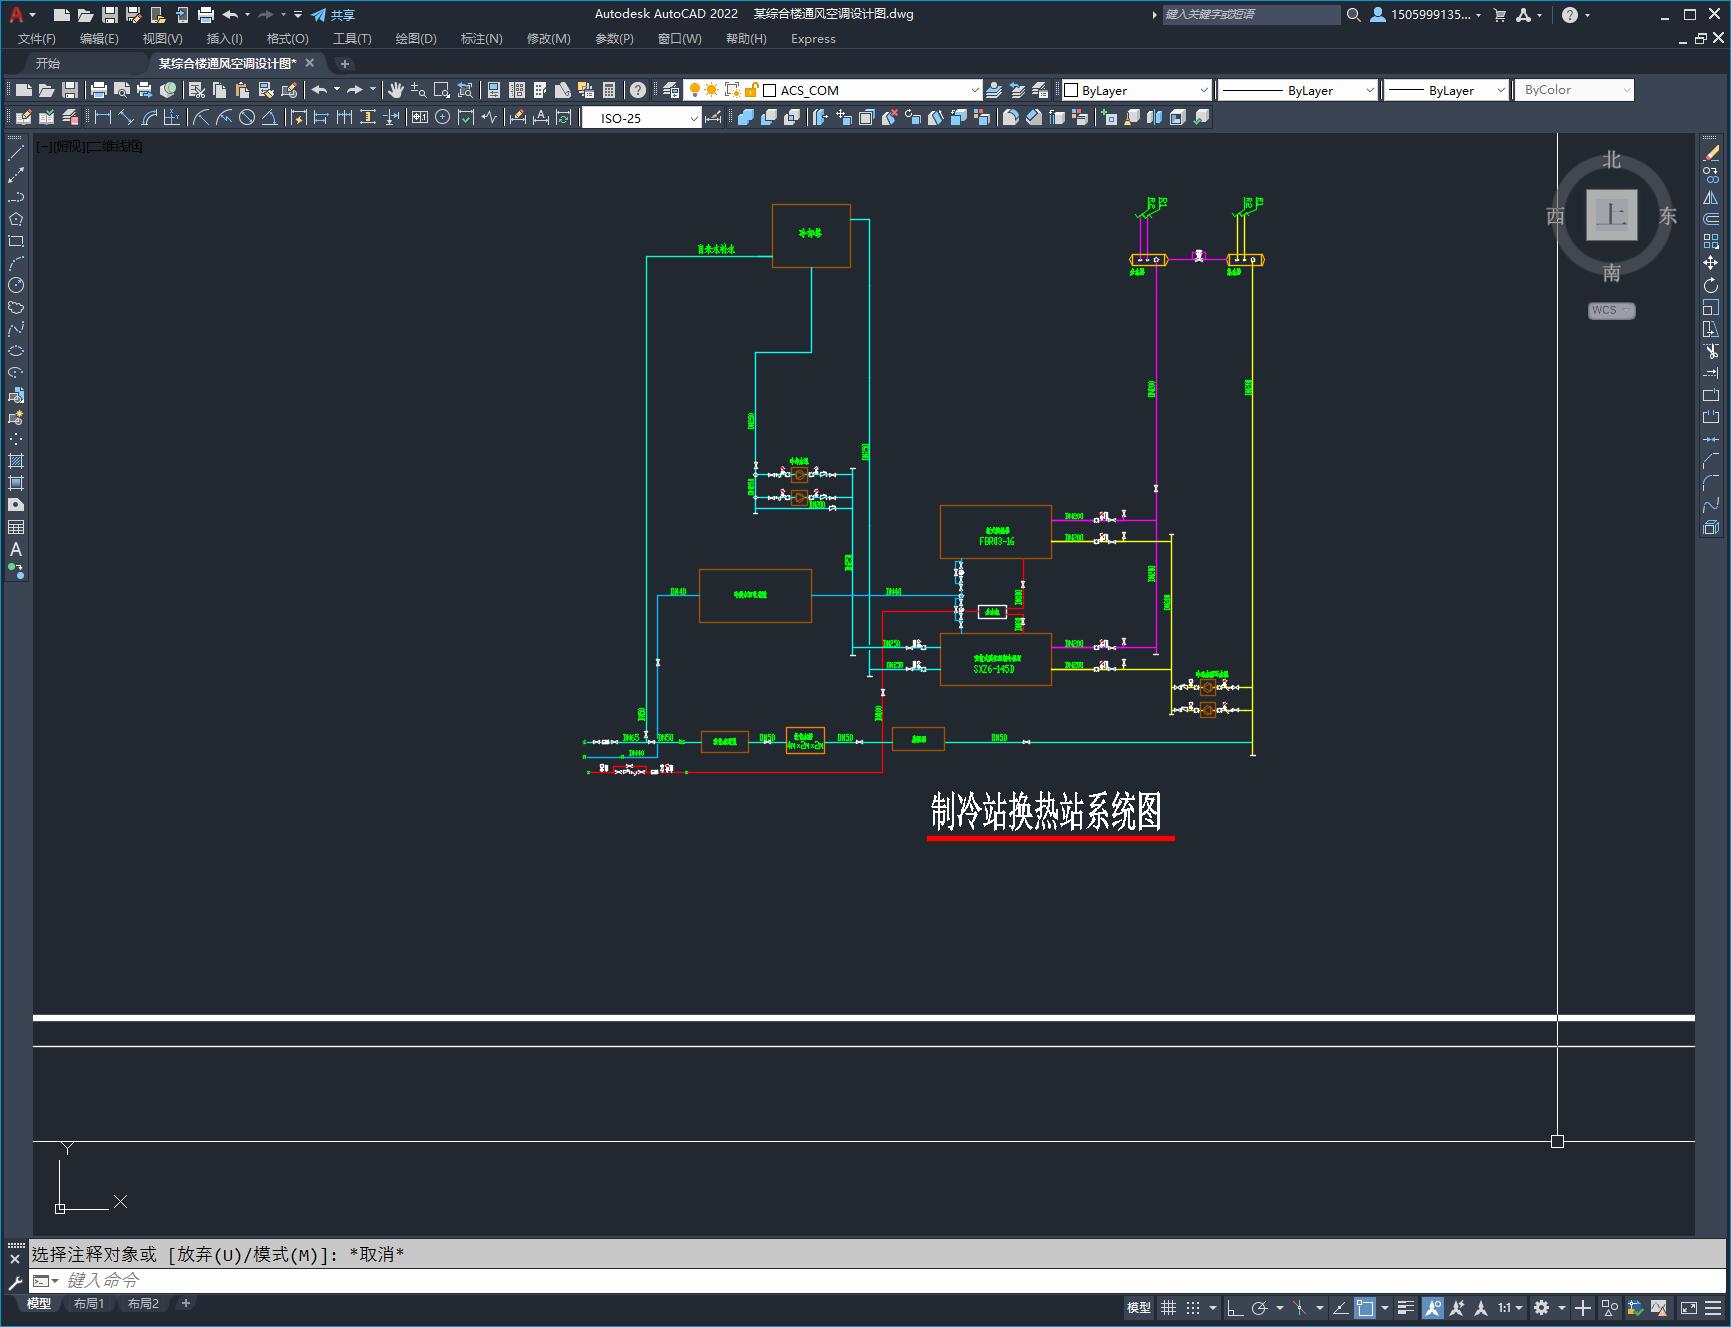Switch to the 布局1 layout tab
Screen dimensions: 1731x1327
coord(88,1304)
